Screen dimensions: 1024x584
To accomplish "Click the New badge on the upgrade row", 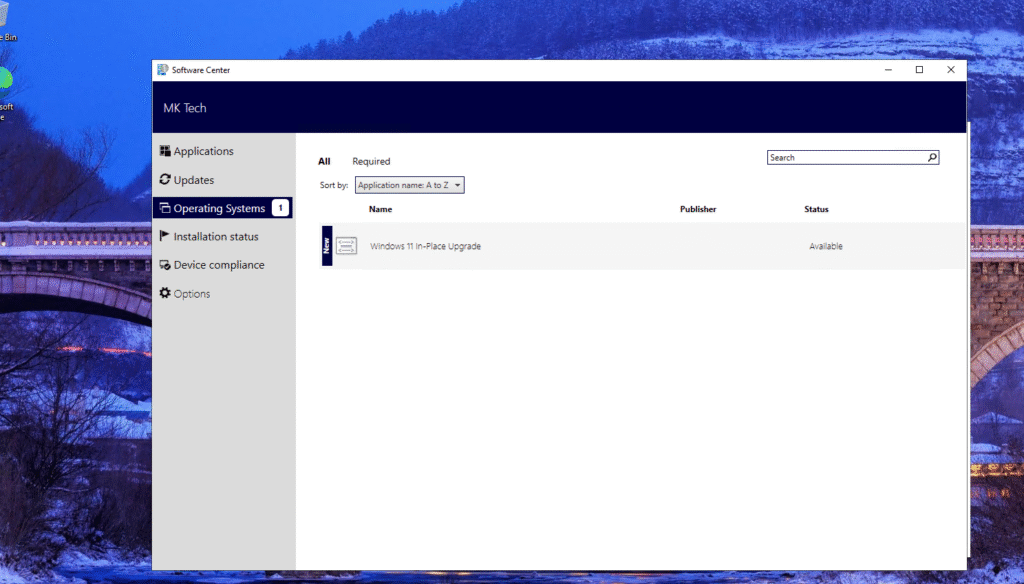I will tap(327, 246).
